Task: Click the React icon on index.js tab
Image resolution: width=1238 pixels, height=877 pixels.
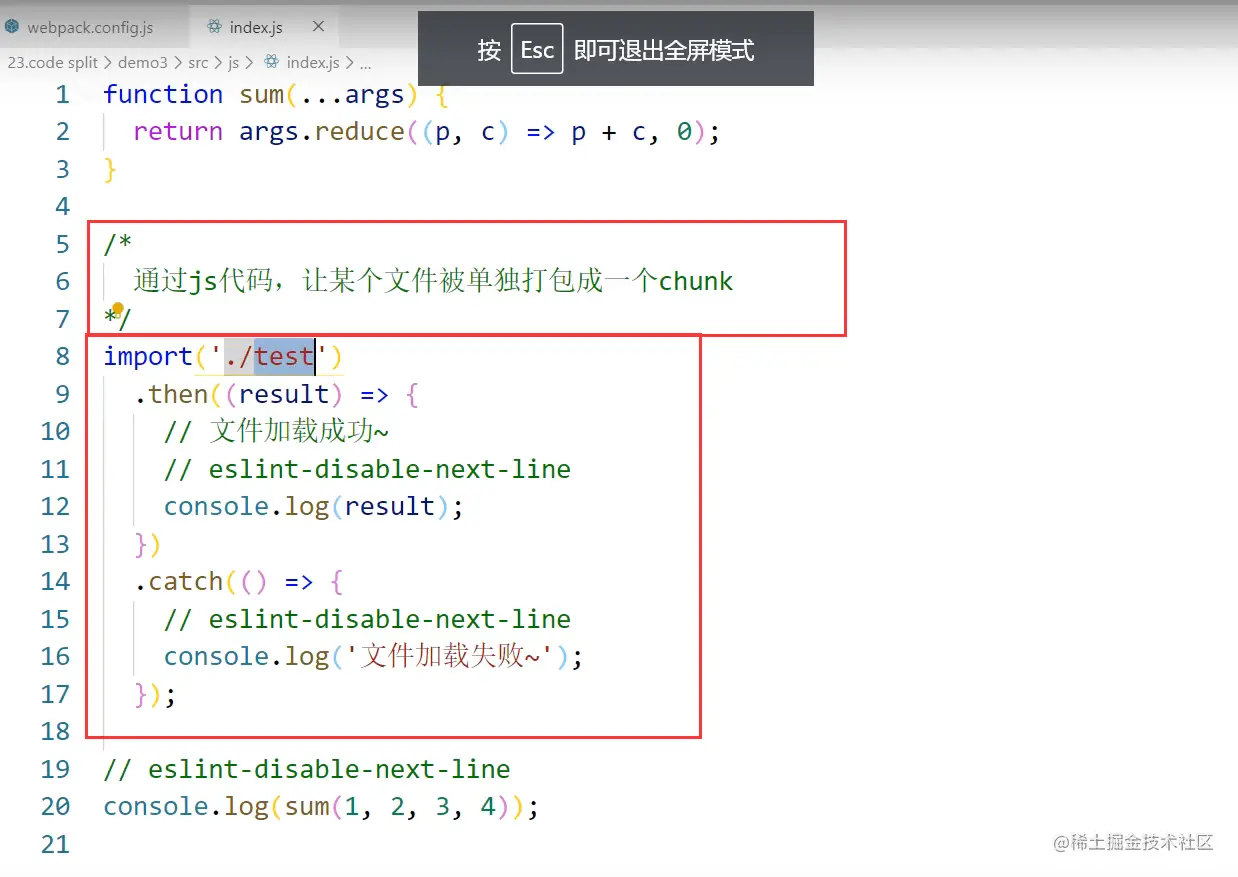Action: (x=214, y=27)
